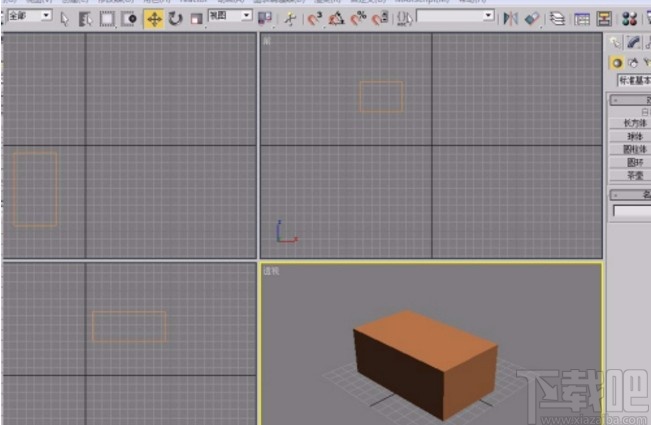Click the object name input field

(632, 211)
